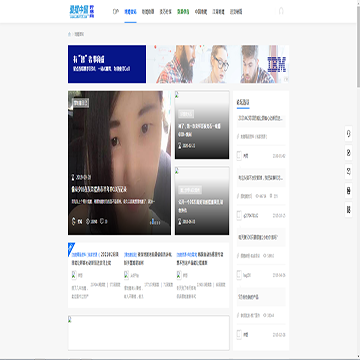Click the home icon in the breadcrumb
Screen dimensions: 360x360
tap(70, 34)
